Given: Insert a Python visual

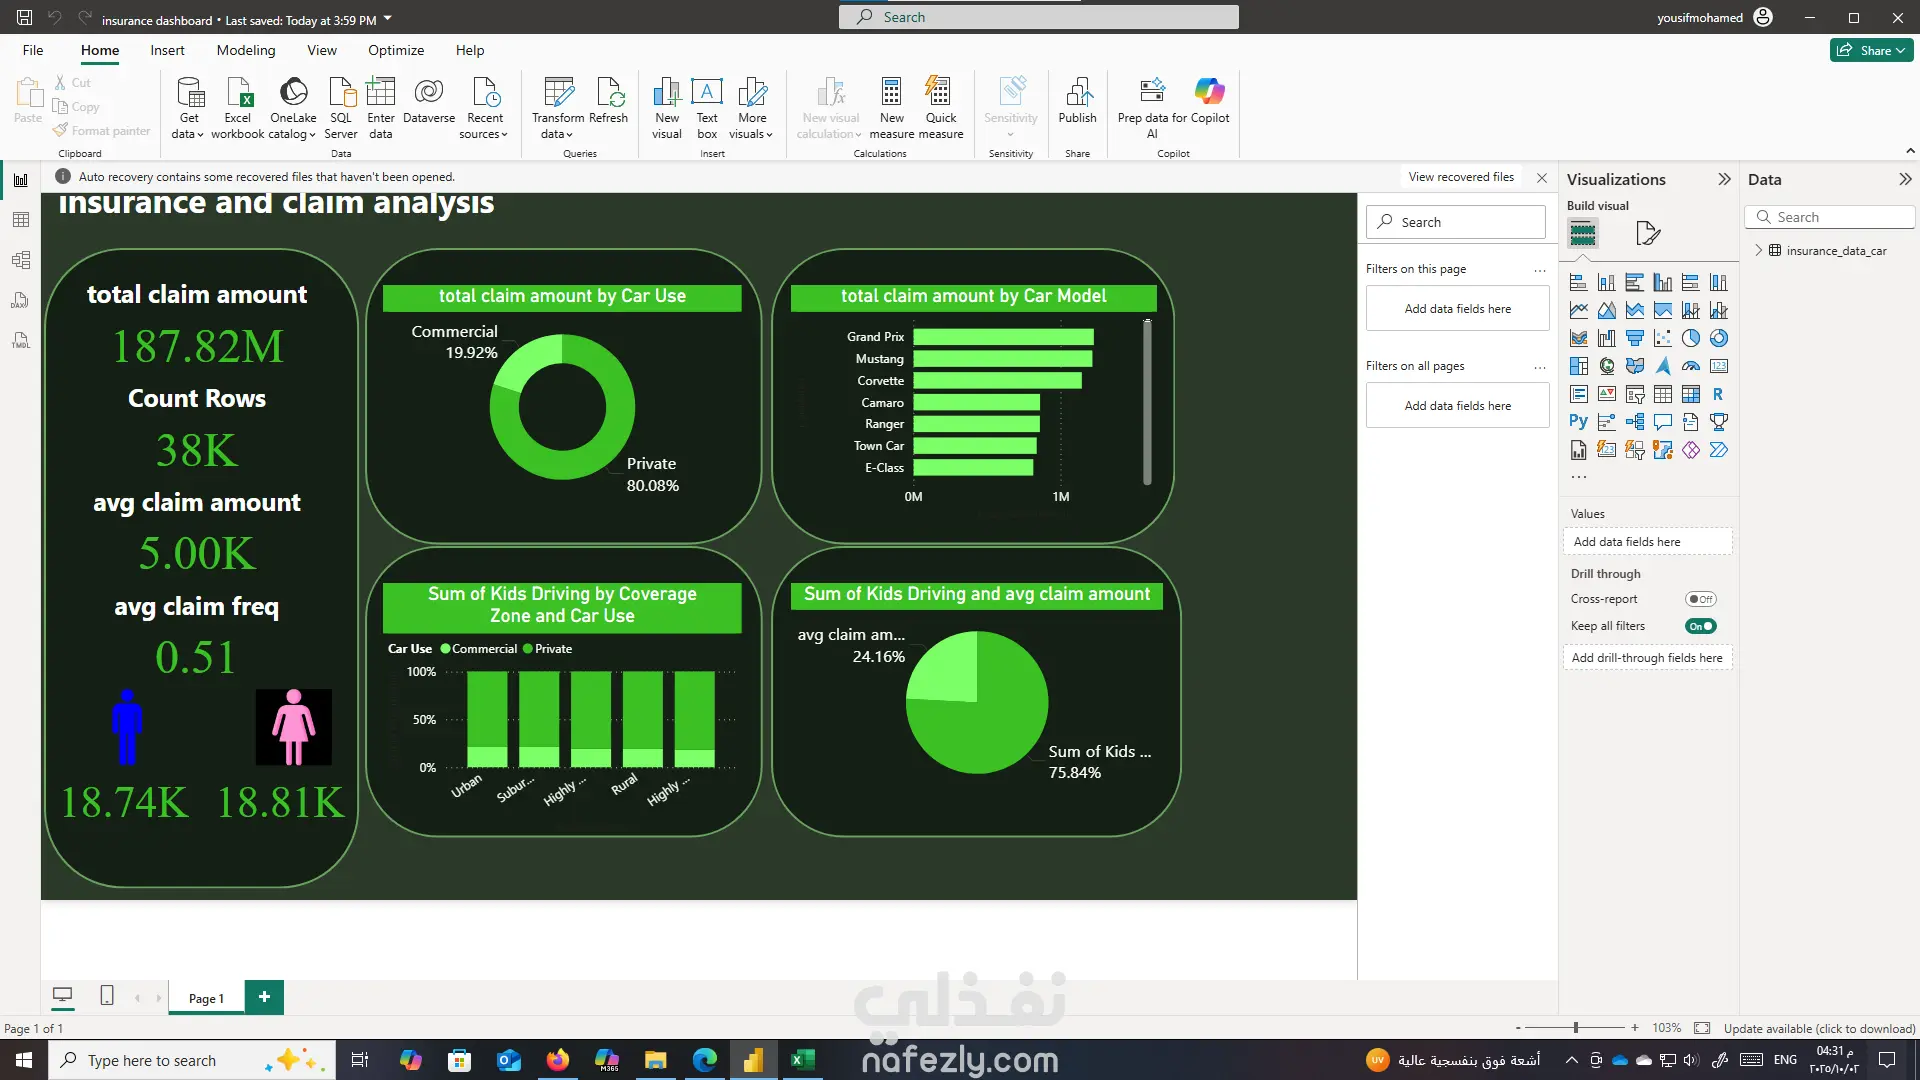Looking at the screenshot, I should (x=1578, y=422).
